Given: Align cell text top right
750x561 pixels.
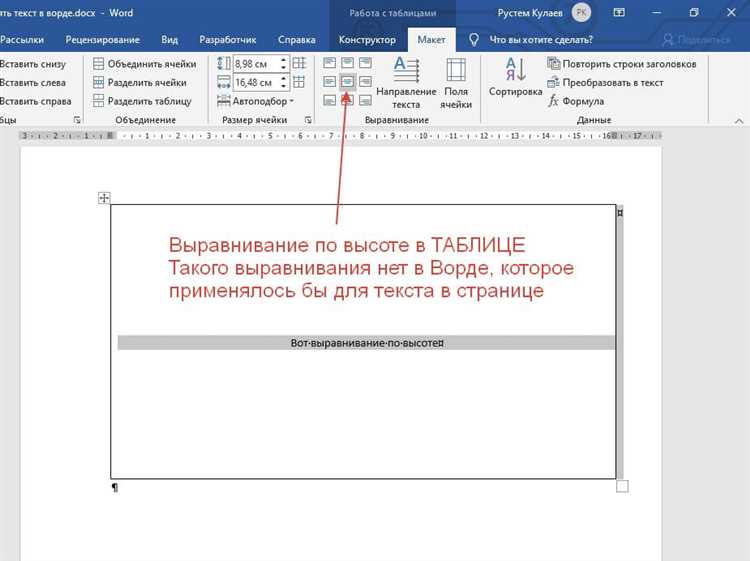Looking at the screenshot, I should pyautogui.click(x=365, y=63).
